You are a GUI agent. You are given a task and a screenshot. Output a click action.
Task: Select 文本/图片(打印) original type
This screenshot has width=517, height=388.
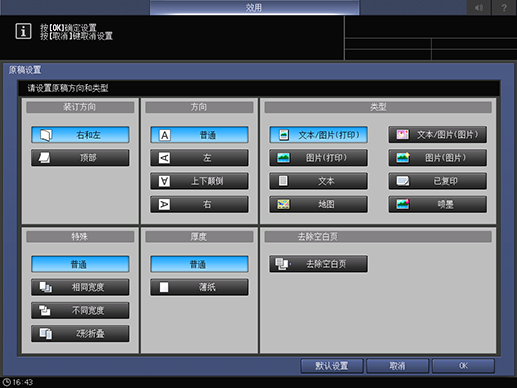(318, 135)
